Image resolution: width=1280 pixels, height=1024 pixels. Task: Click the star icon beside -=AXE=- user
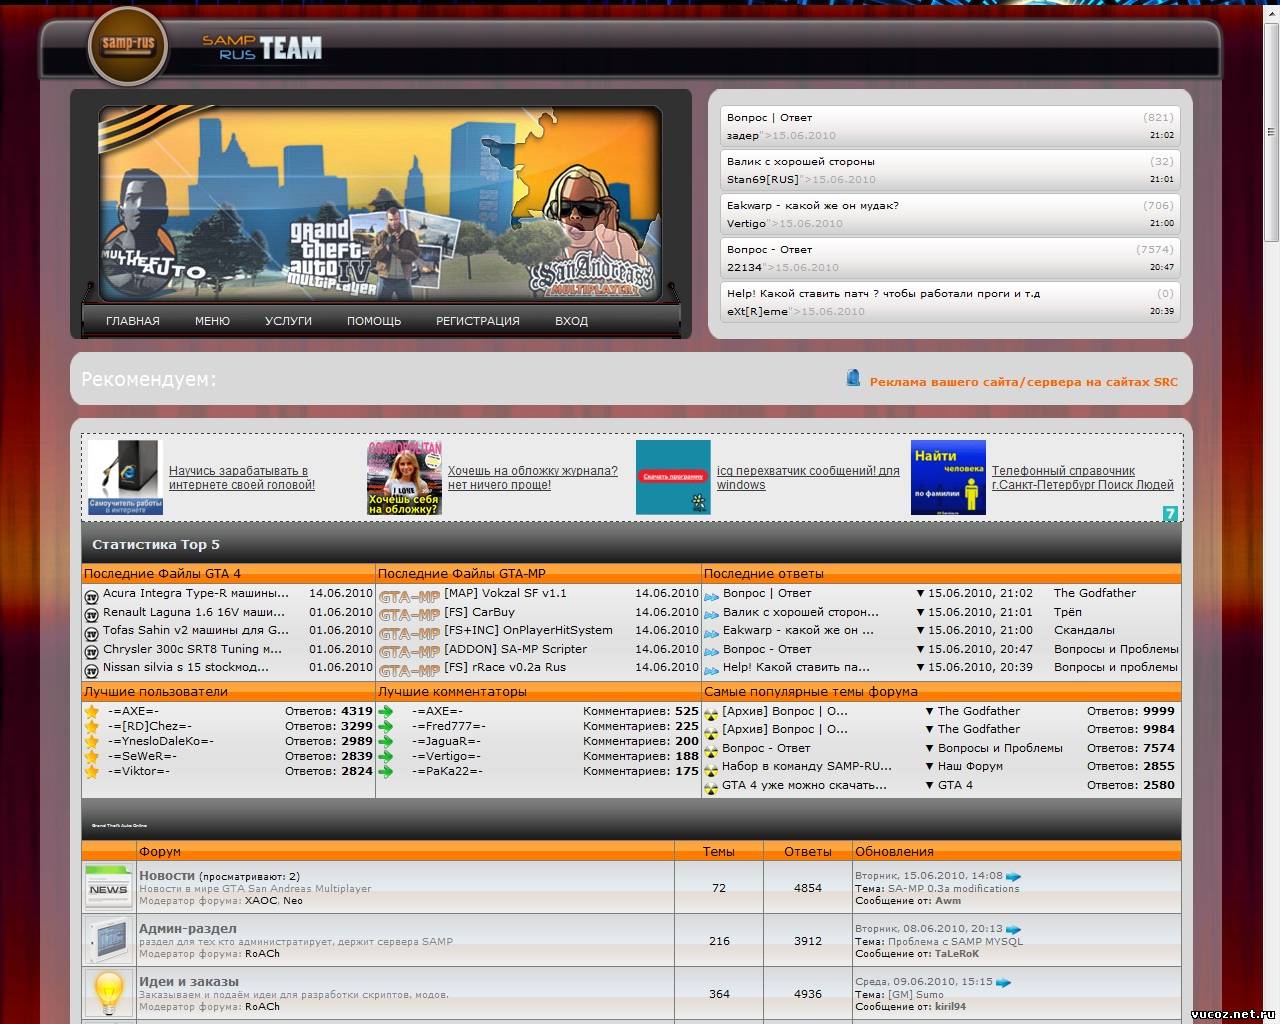tap(92, 711)
